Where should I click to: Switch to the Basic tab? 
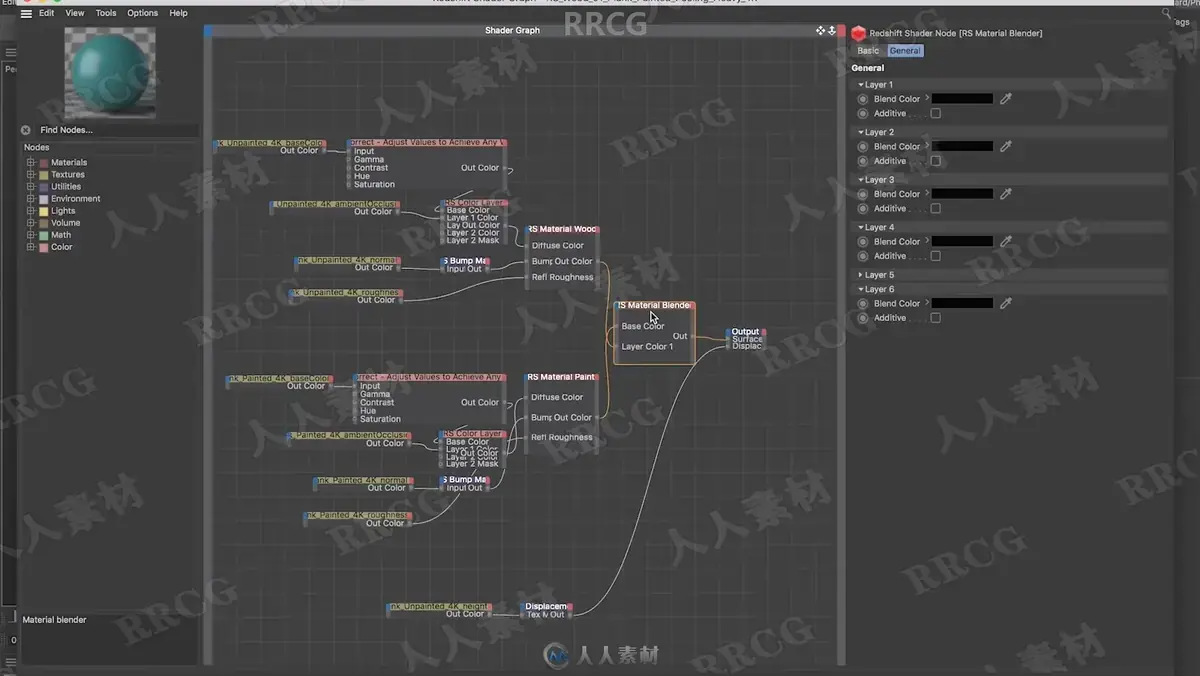click(868, 50)
